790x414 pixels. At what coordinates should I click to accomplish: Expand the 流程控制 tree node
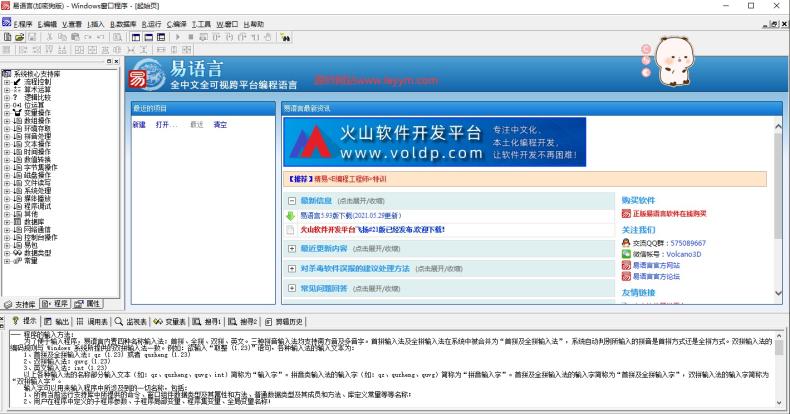click(x=7, y=82)
